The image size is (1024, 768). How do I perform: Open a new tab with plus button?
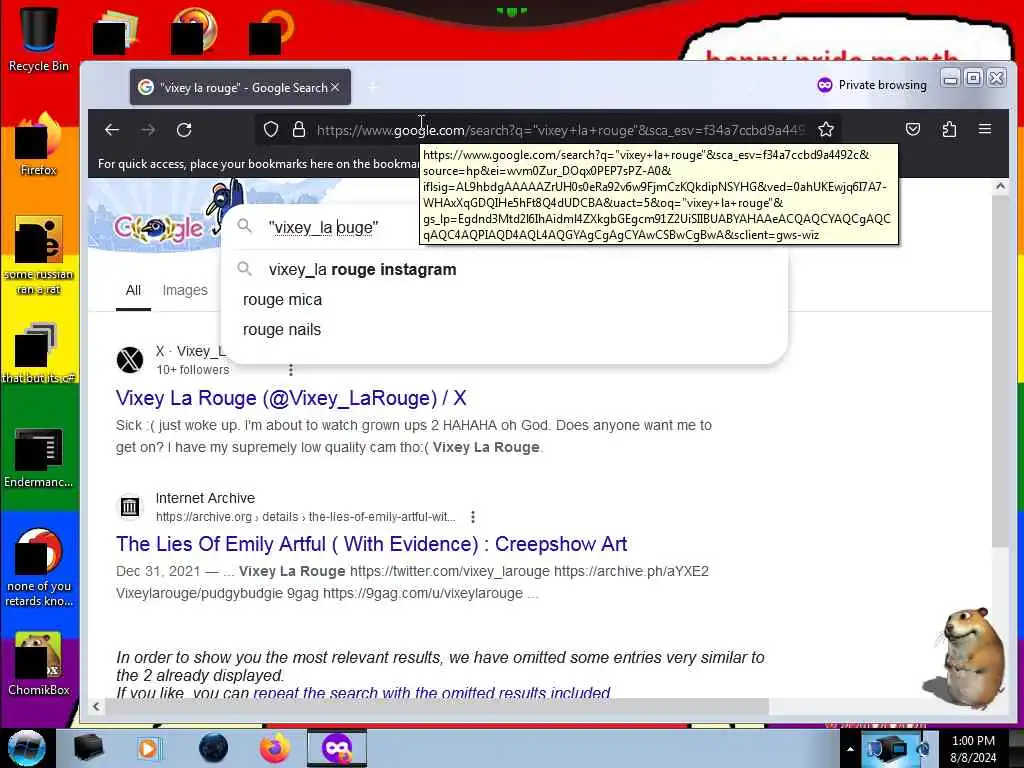[373, 87]
